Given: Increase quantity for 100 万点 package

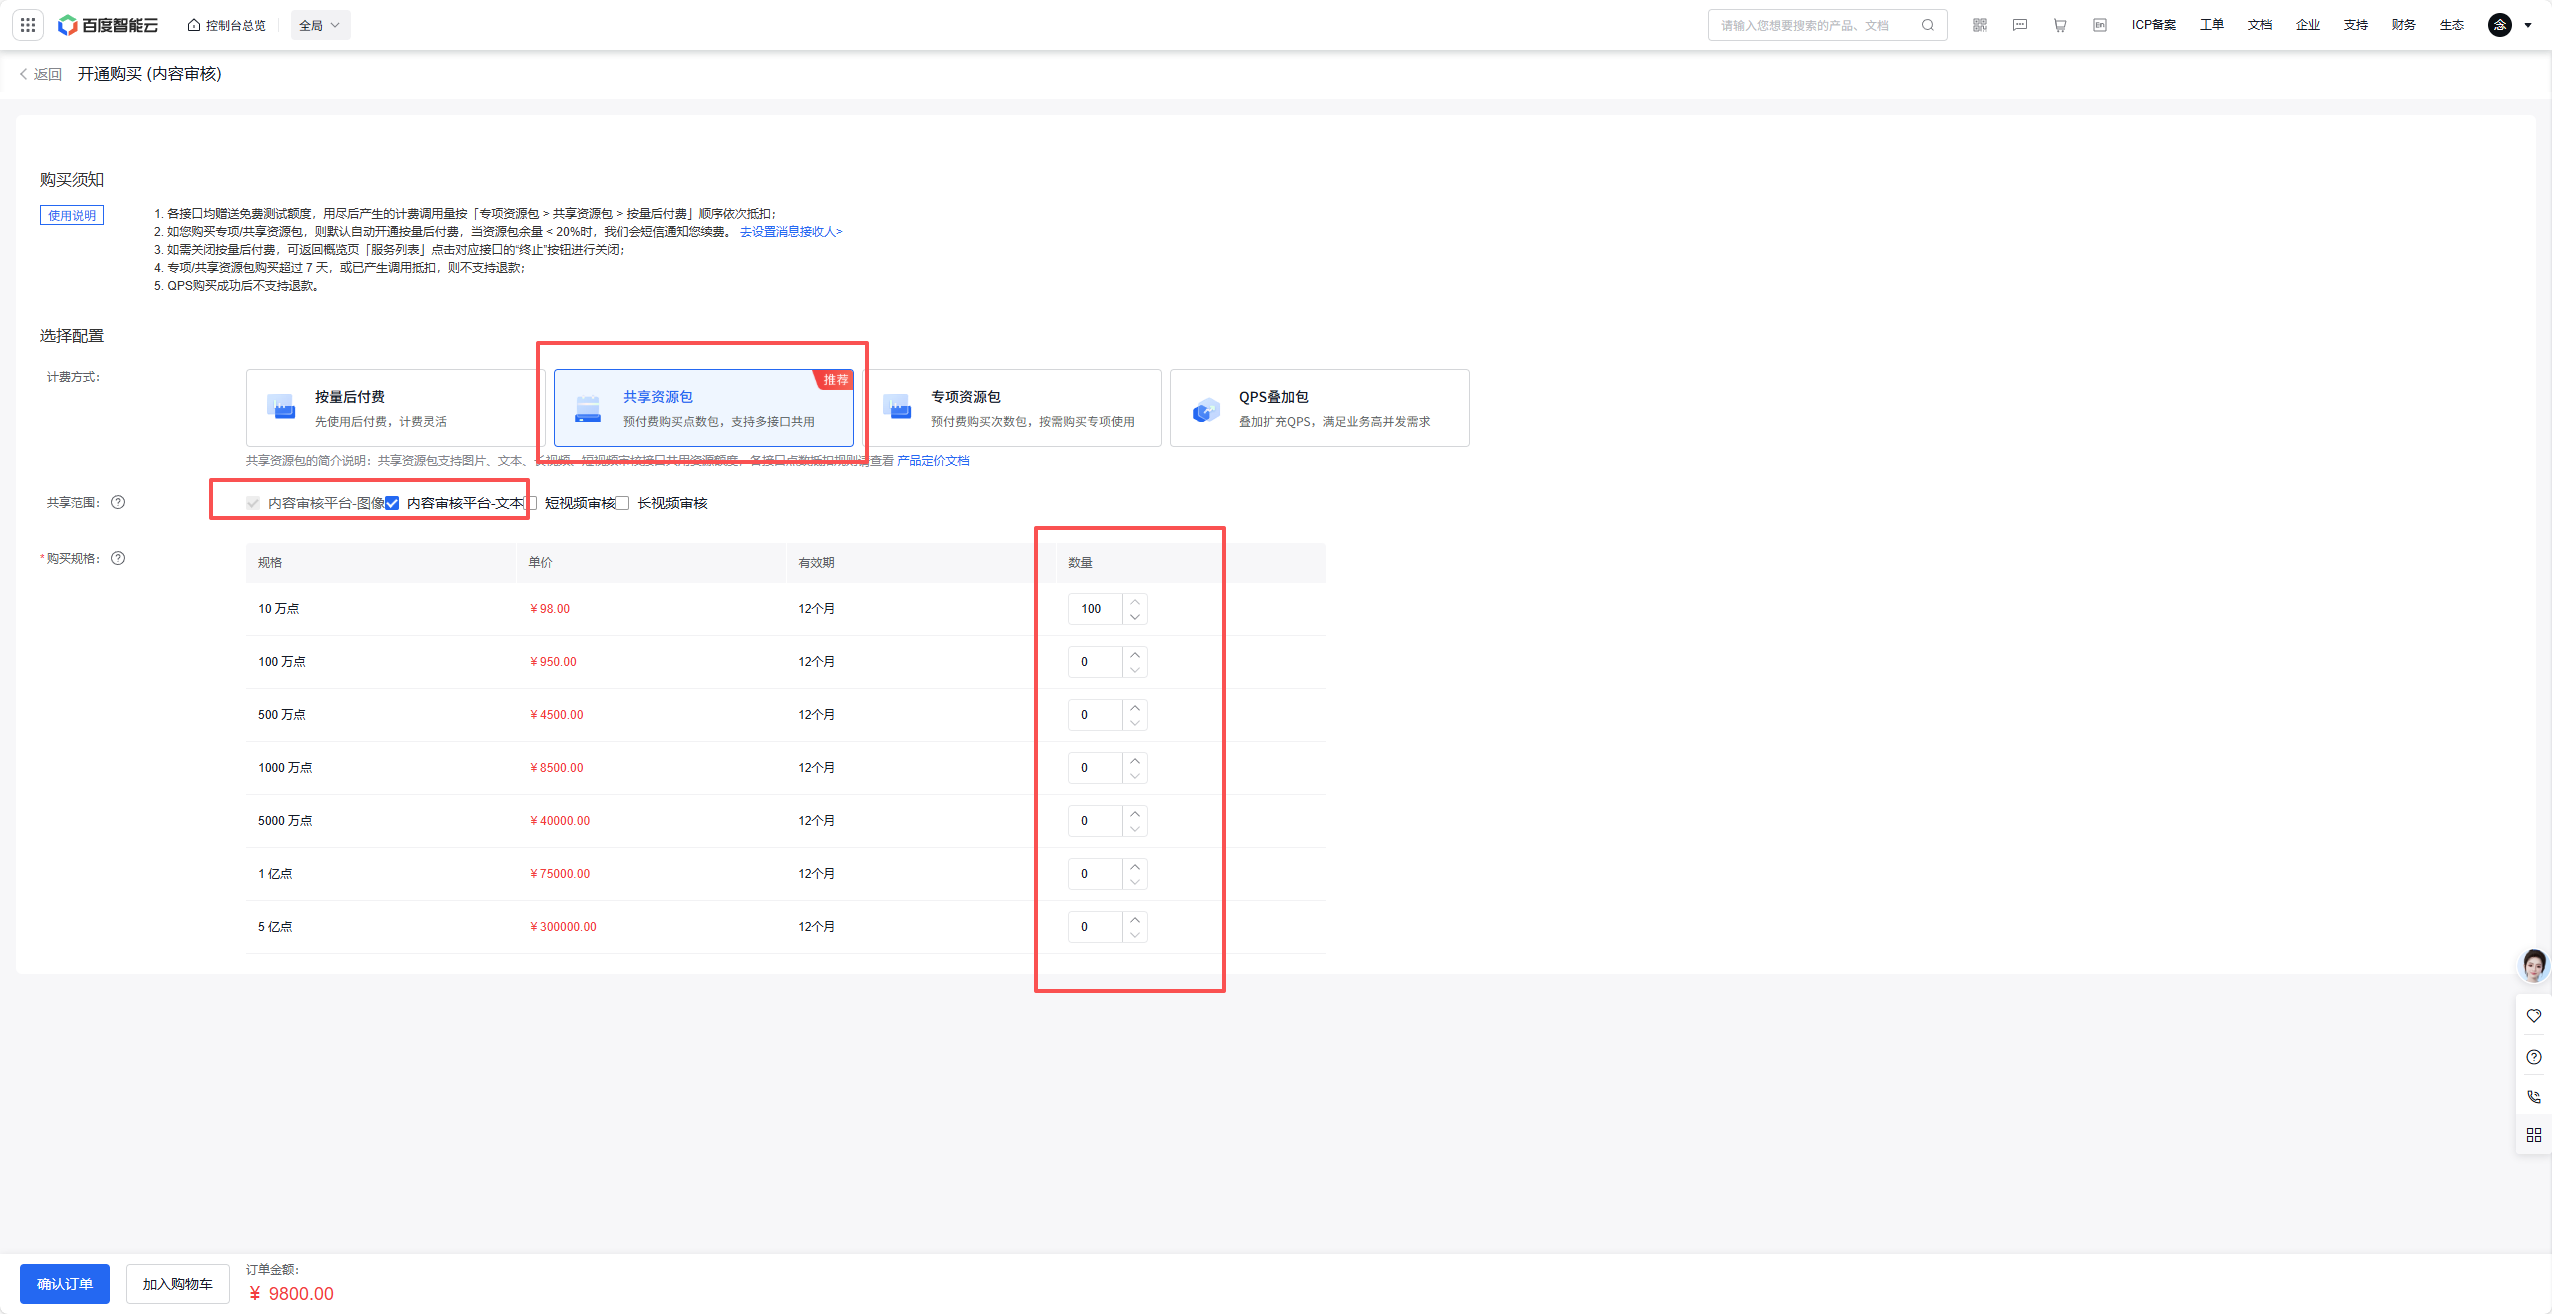Looking at the screenshot, I should 1135,655.
